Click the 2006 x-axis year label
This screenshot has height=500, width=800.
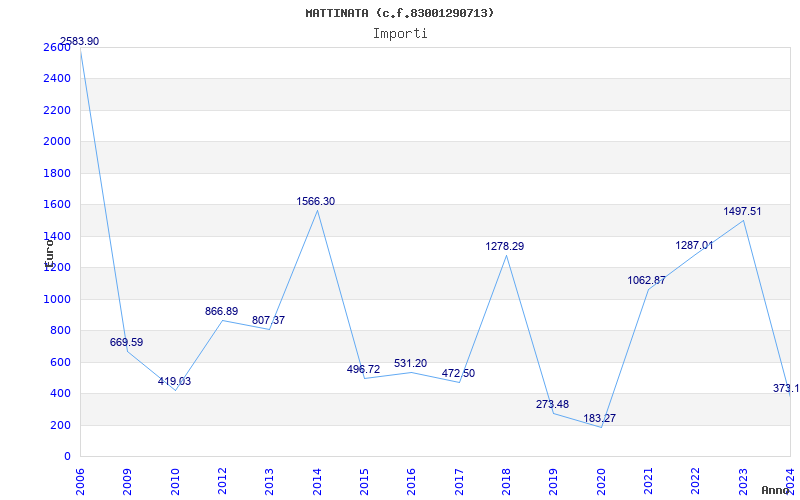point(80,482)
